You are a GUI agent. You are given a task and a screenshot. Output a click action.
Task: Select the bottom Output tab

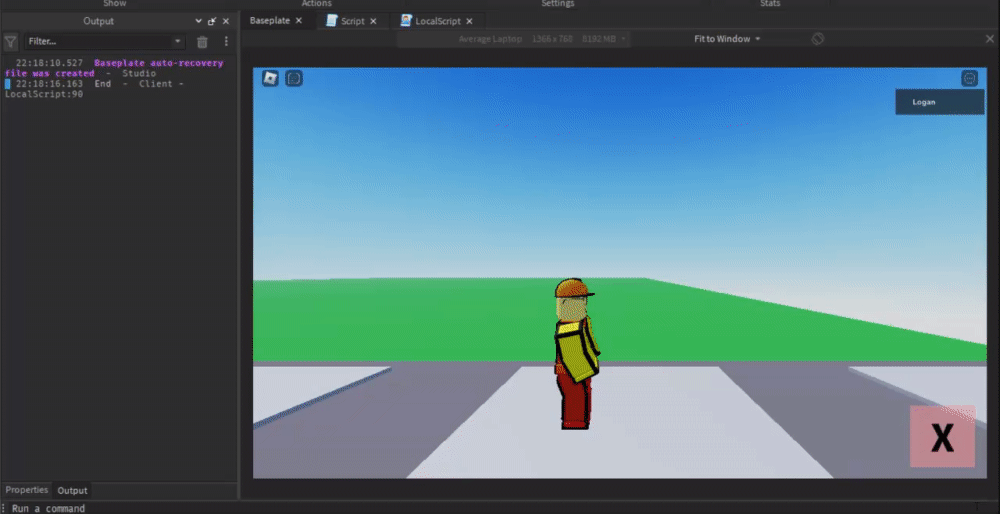pos(73,490)
